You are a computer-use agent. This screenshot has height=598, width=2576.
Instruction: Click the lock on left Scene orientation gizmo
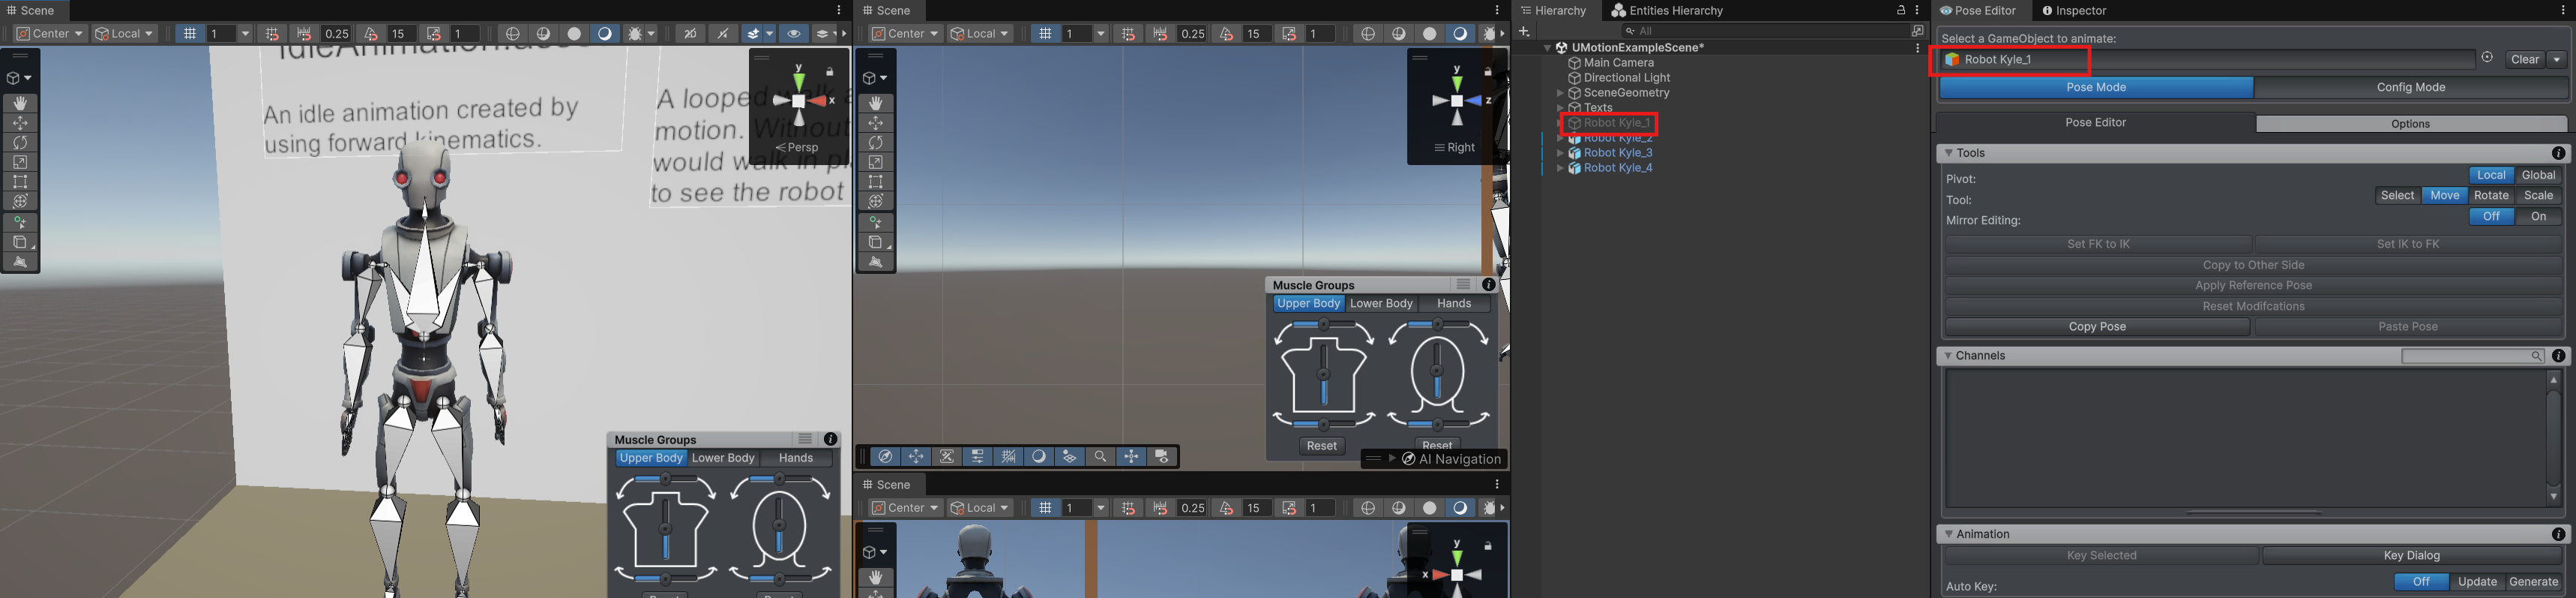830,72
